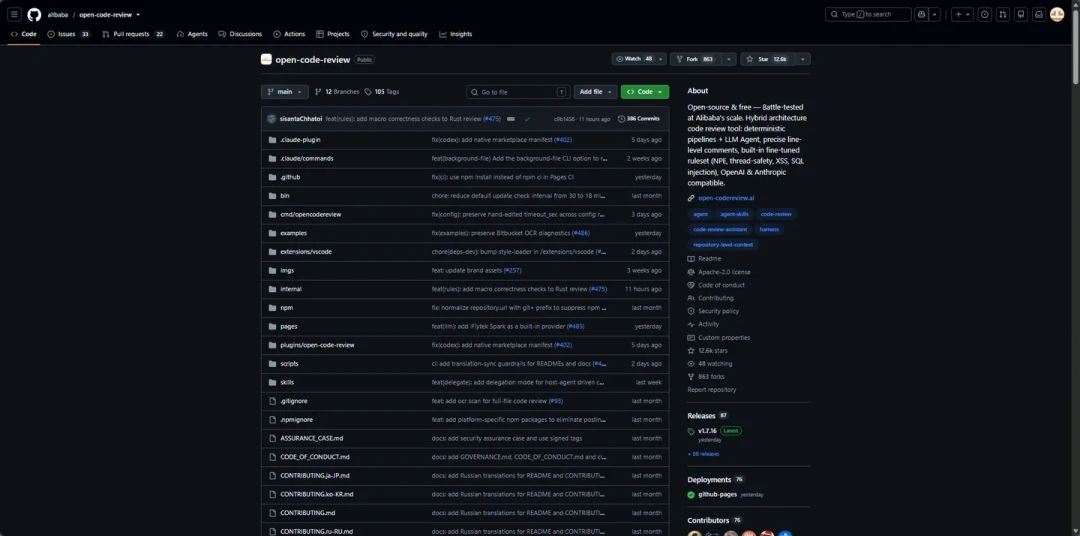This screenshot has height=536, width=1080.
Task: Open the plugins/open-code-review folder
Action: (318, 344)
